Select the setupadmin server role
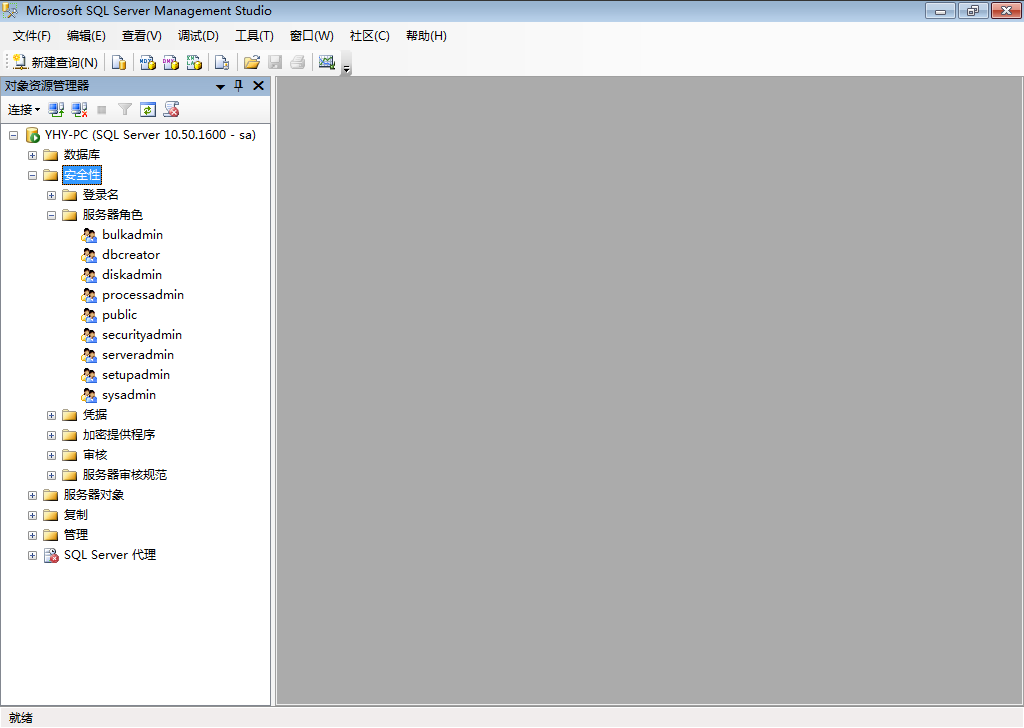 pyautogui.click(x=136, y=375)
